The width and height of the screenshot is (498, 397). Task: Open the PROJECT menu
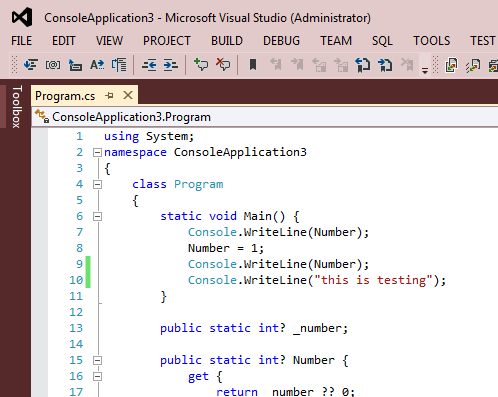click(167, 41)
